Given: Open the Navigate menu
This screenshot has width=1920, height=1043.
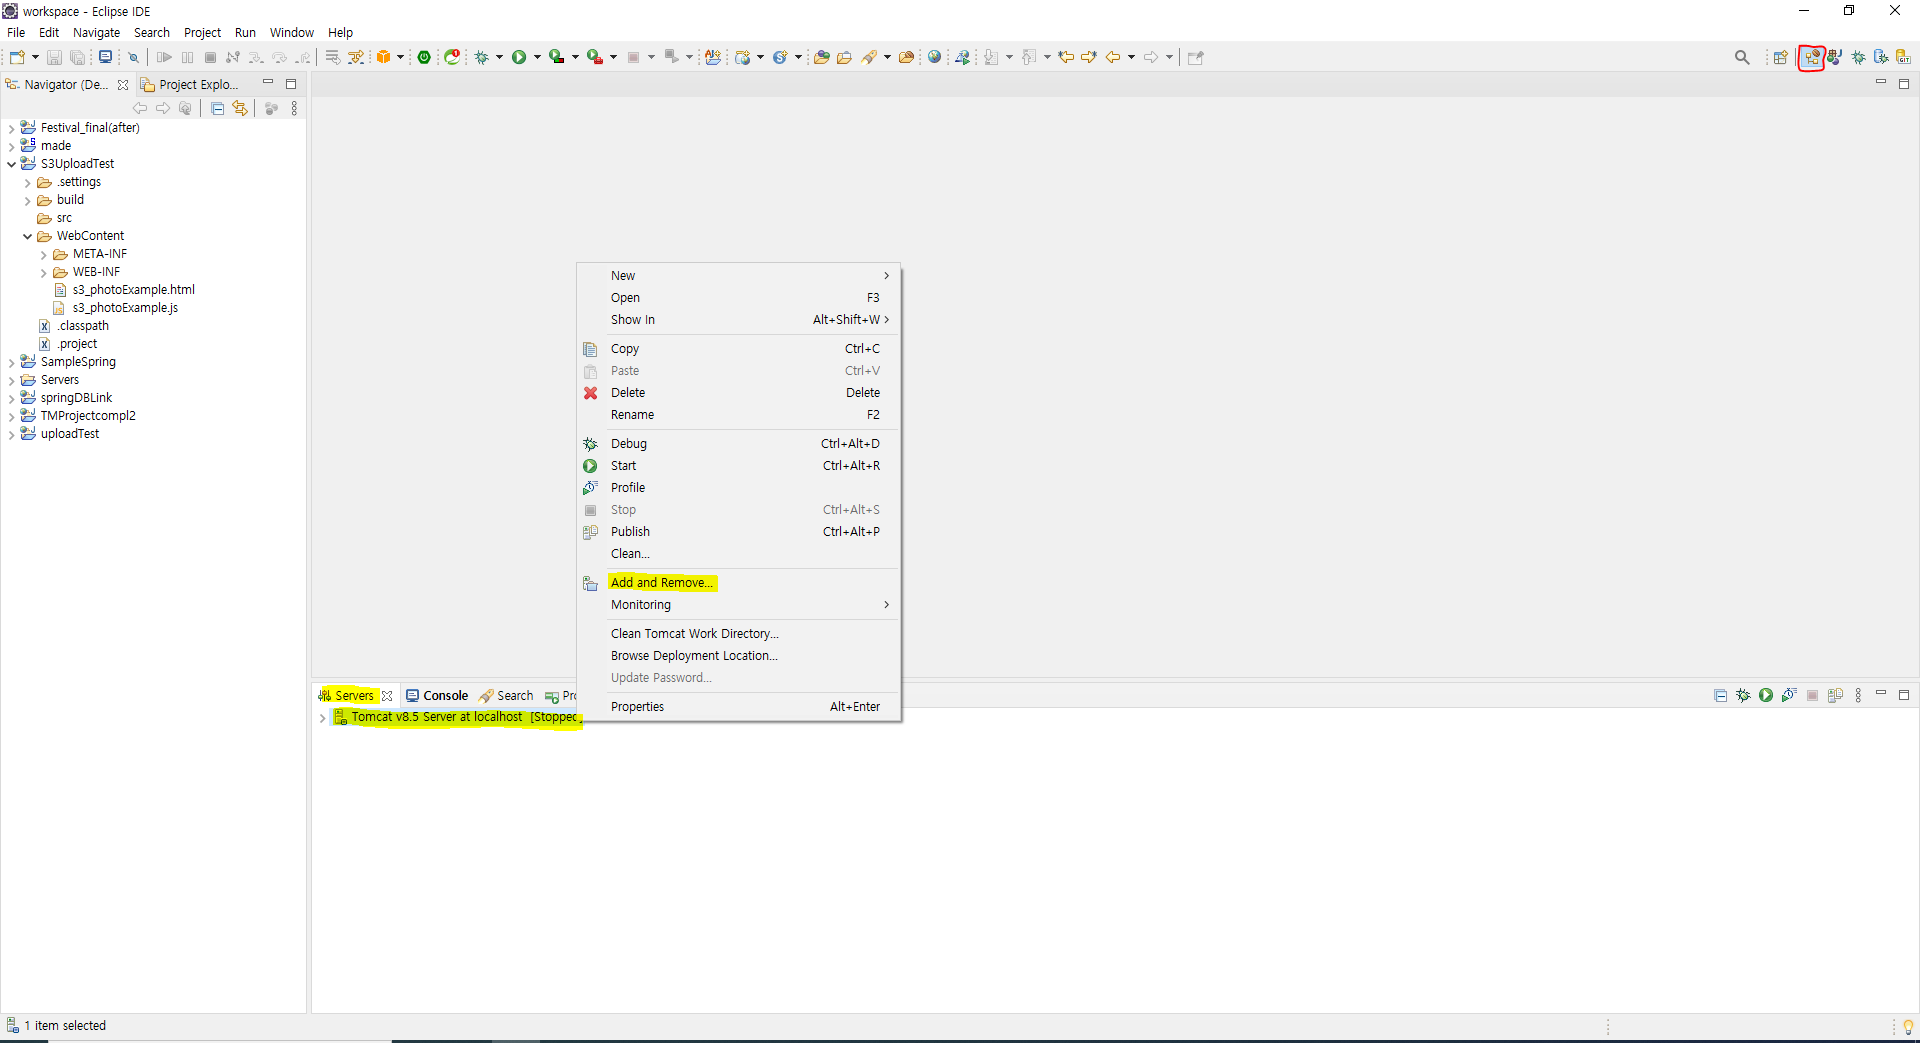Looking at the screenshot, I should coord(96,32).
